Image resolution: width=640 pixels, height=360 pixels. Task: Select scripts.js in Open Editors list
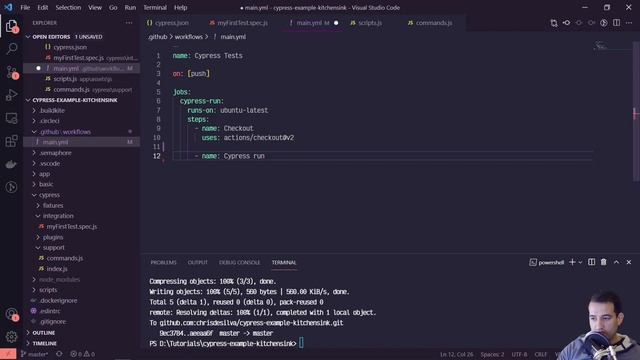(81, 79)
